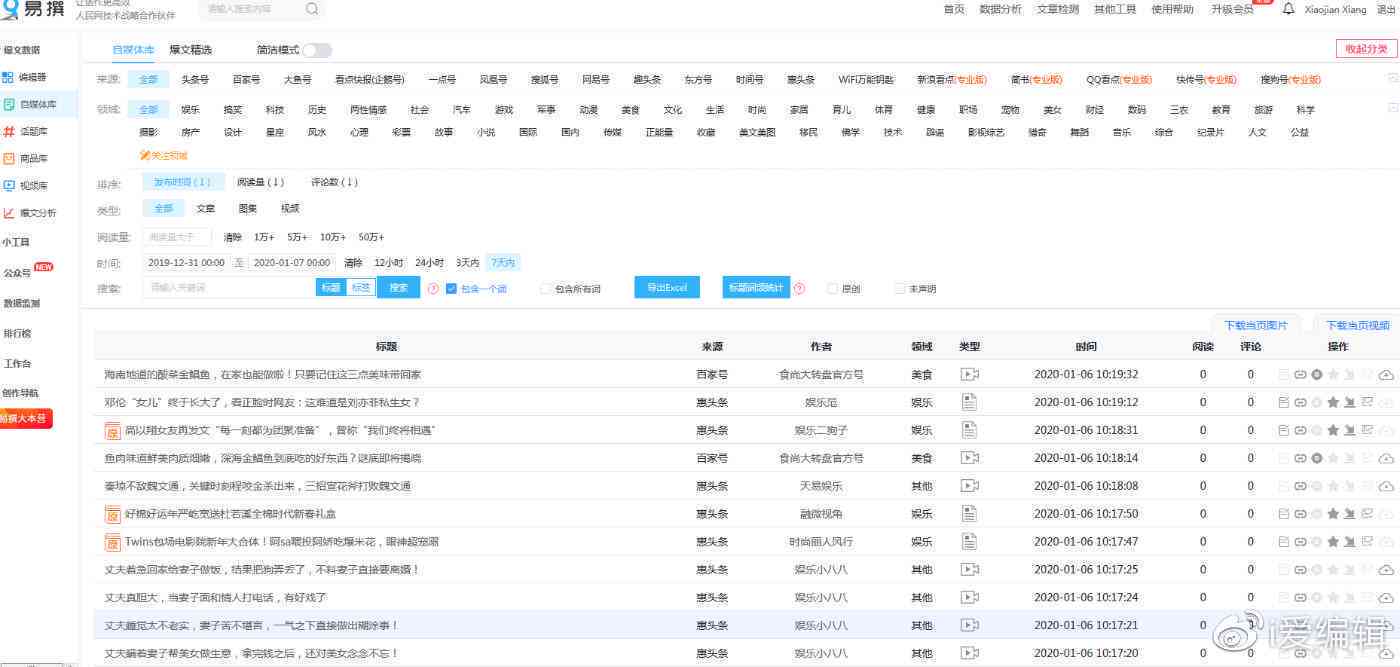The image size is (1400, 667).
Task: Filter type by 图集
Action: click(x=248, y=209)
